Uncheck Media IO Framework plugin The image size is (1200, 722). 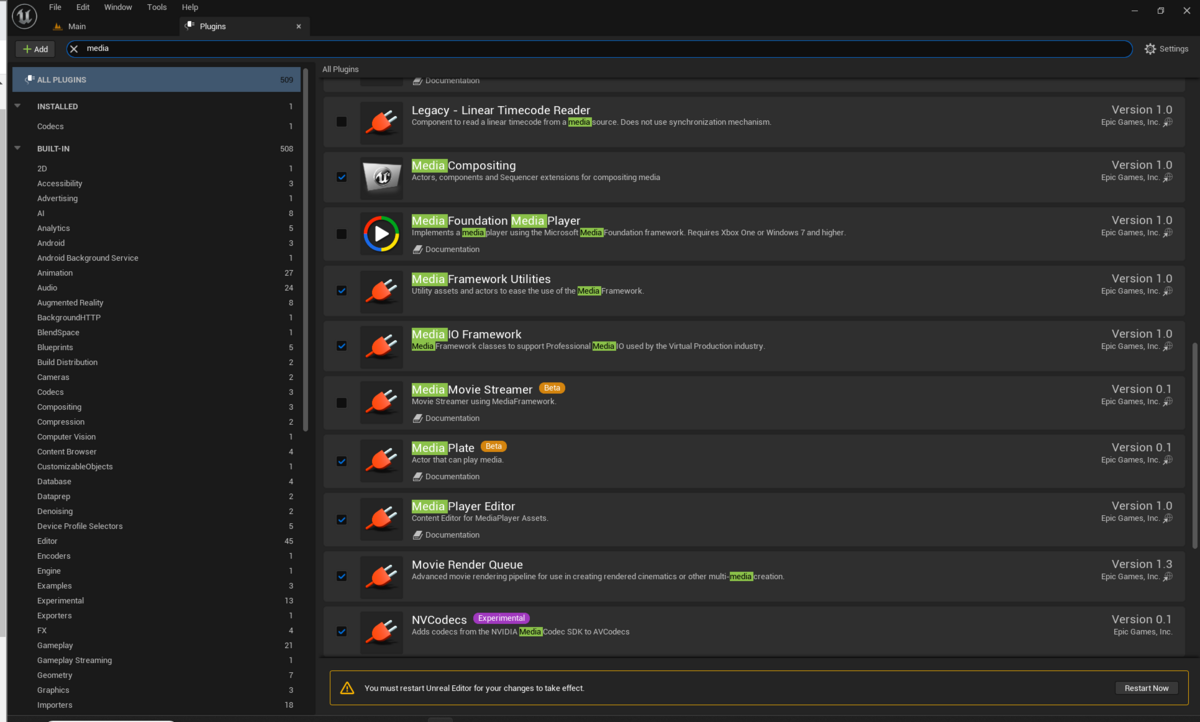(342, 346)
